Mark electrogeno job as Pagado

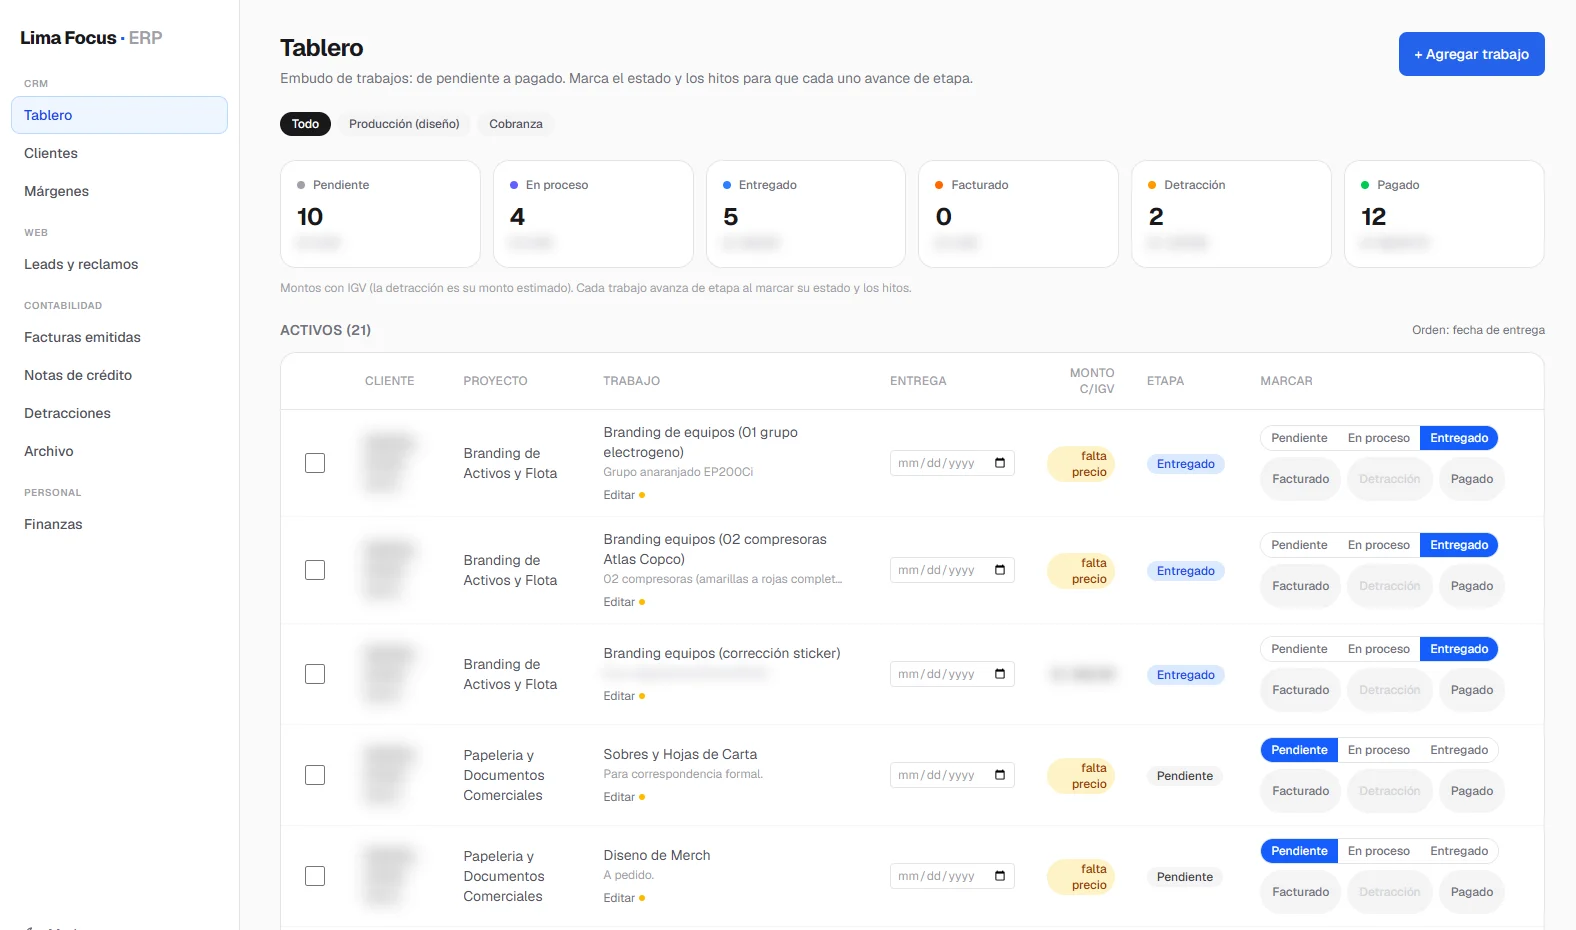(x=1472, y=479)
